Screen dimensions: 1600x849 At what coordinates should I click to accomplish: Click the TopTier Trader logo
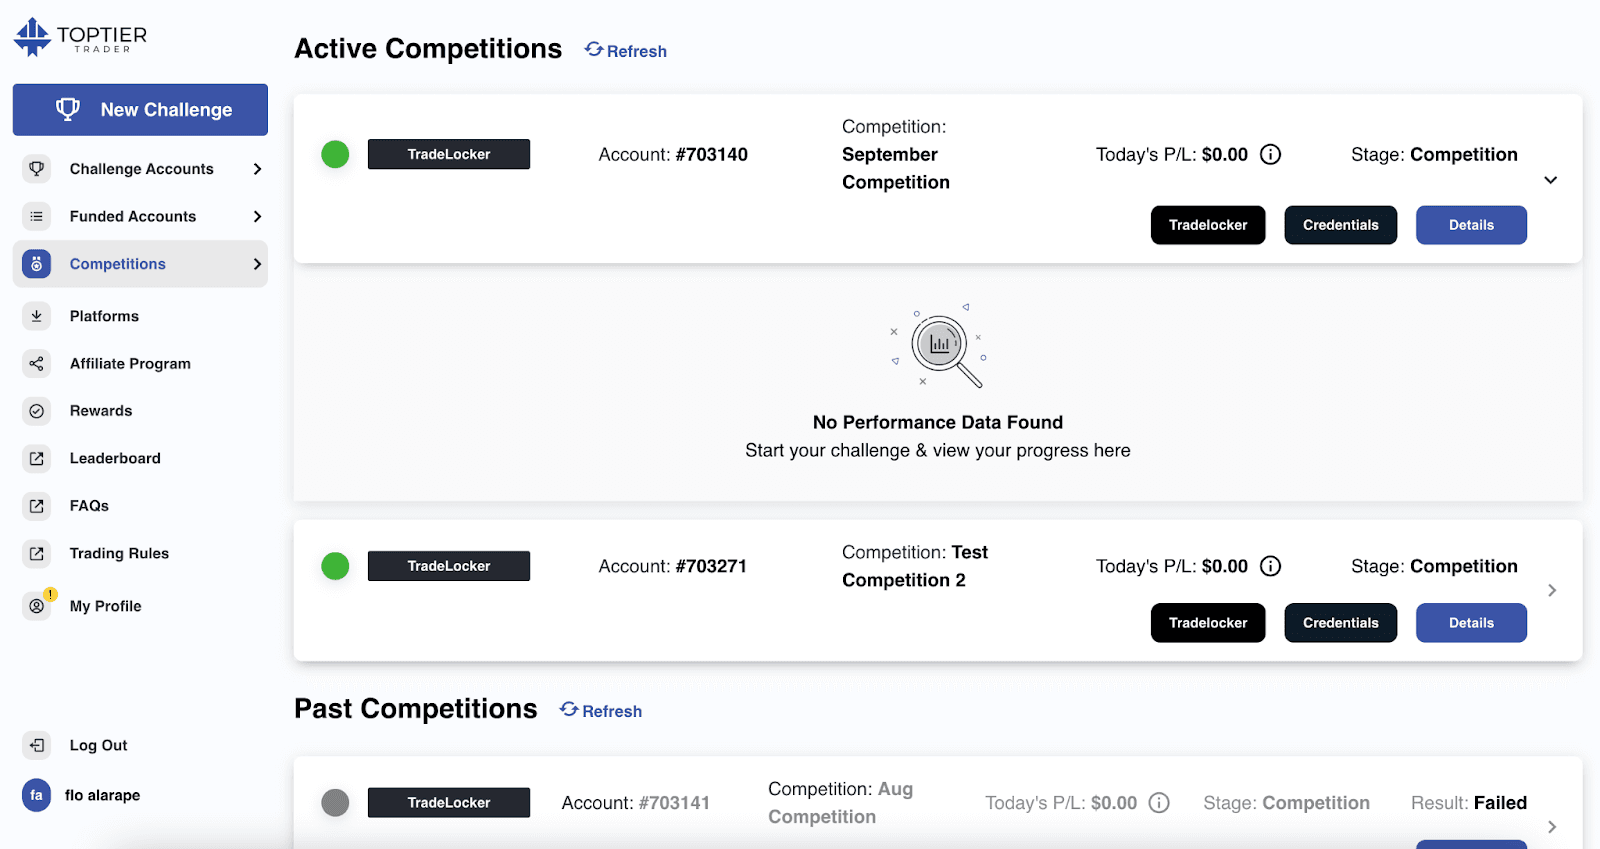click(x=80, y=37)
